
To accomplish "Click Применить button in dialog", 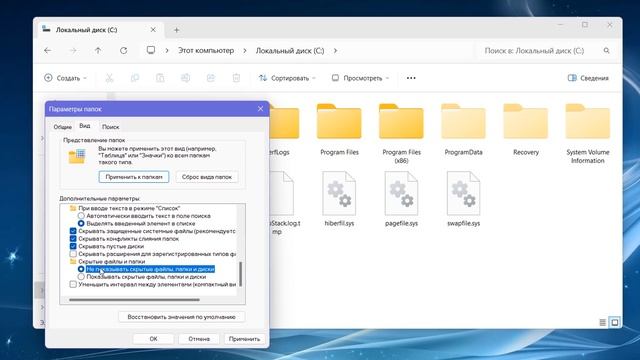I will coord(244,339).
